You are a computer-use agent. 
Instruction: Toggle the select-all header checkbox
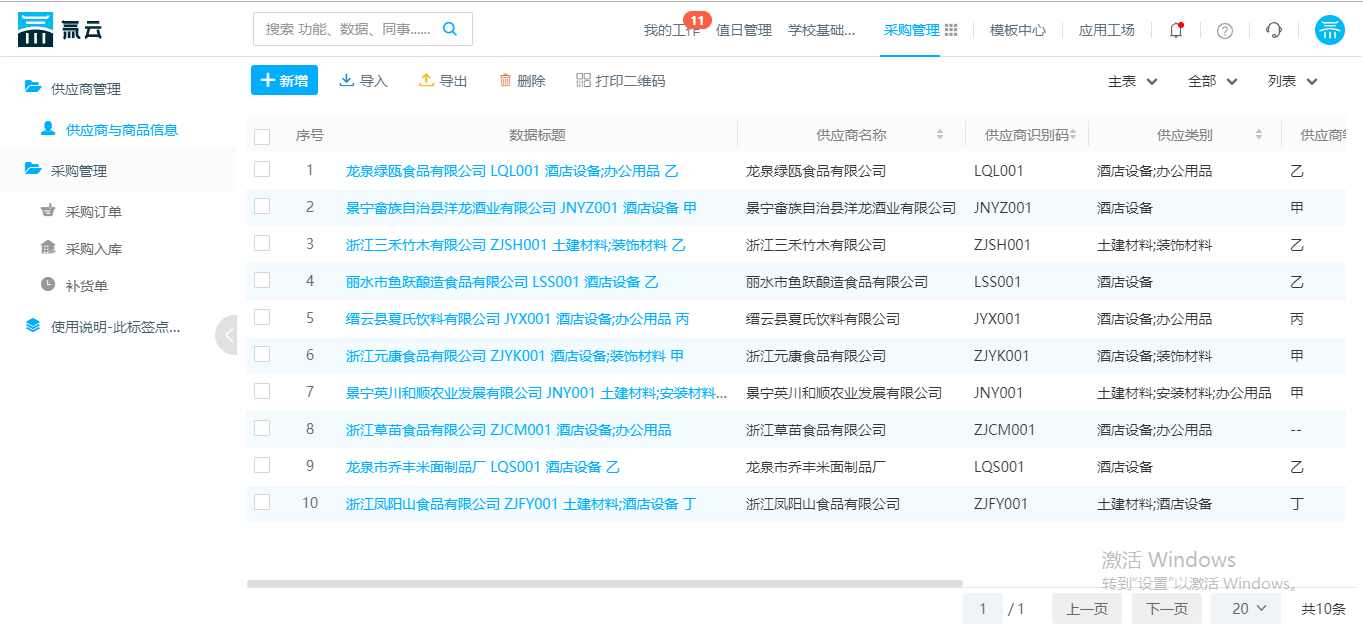262,136
